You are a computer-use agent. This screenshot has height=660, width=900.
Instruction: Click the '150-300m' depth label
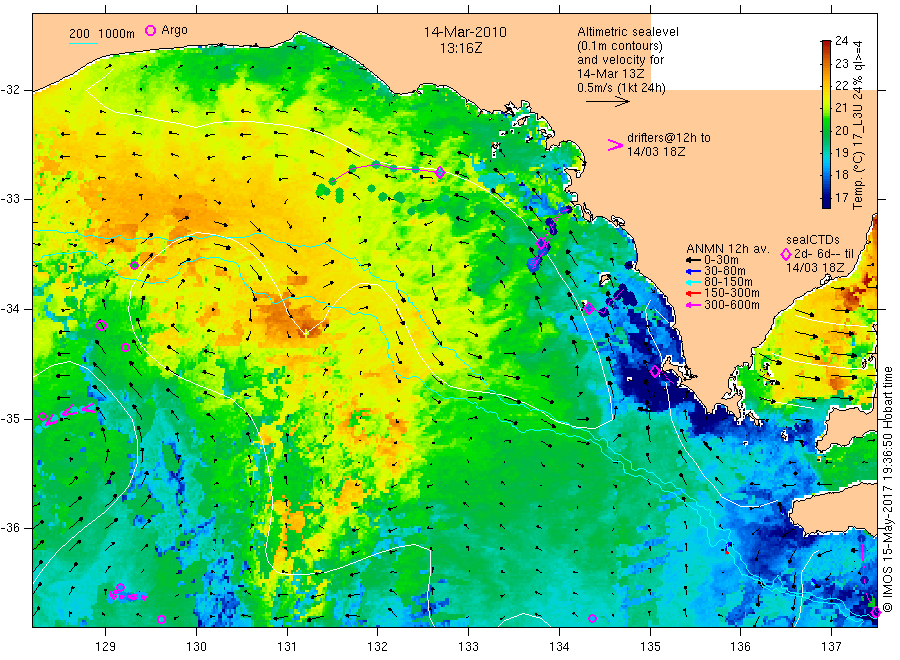point(731,293)
